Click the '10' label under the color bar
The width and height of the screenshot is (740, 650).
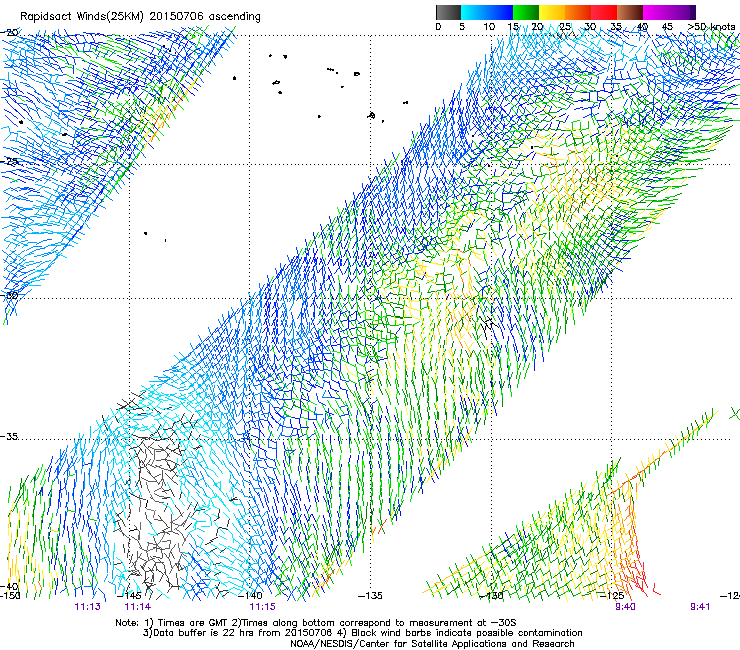489,26
